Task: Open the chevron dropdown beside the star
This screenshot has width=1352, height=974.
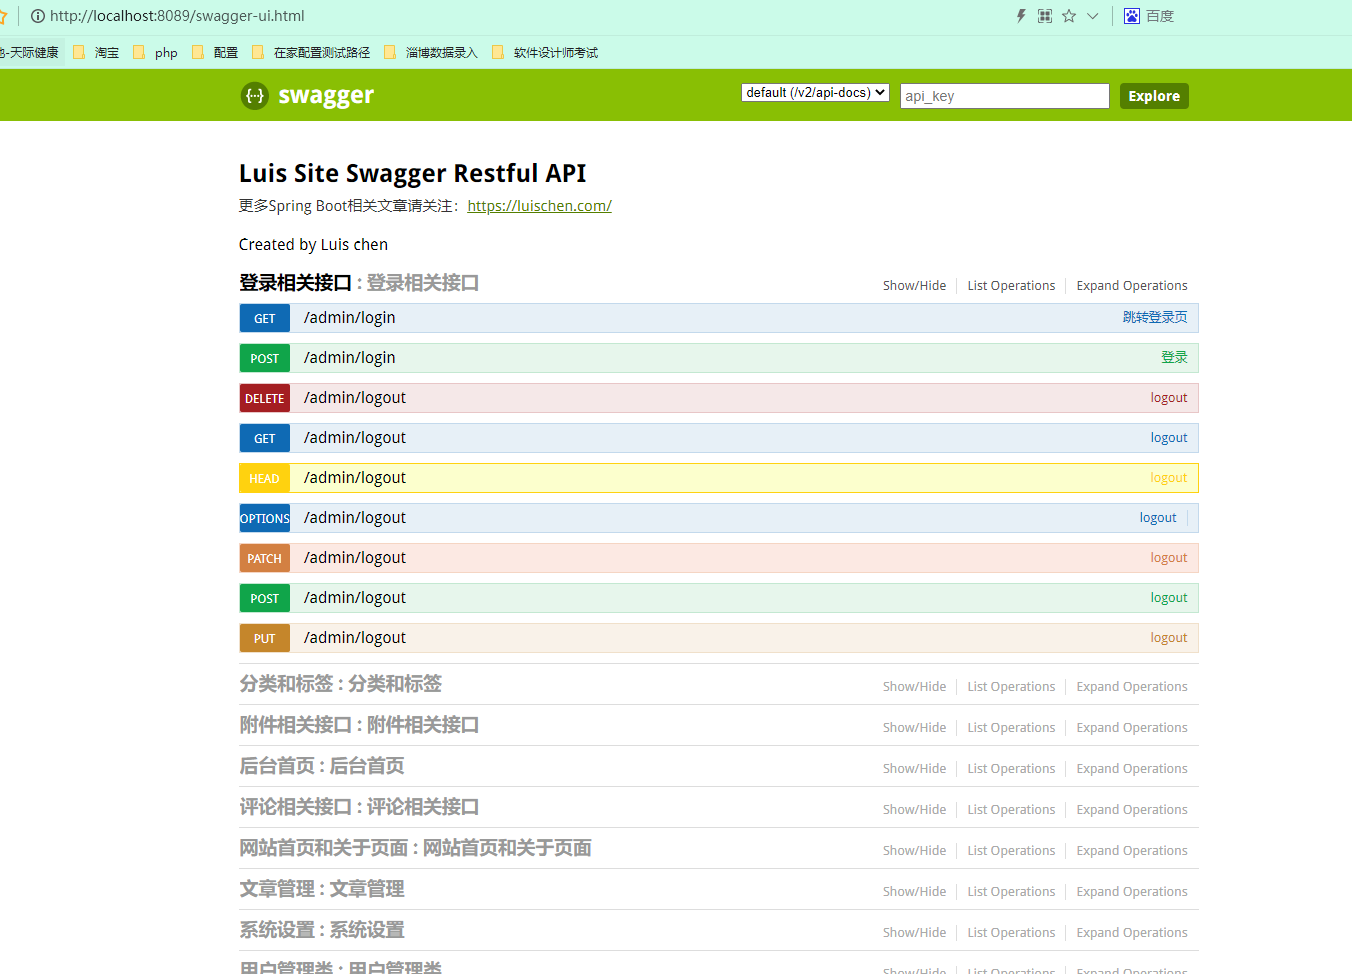Action: click(1093, 16)
